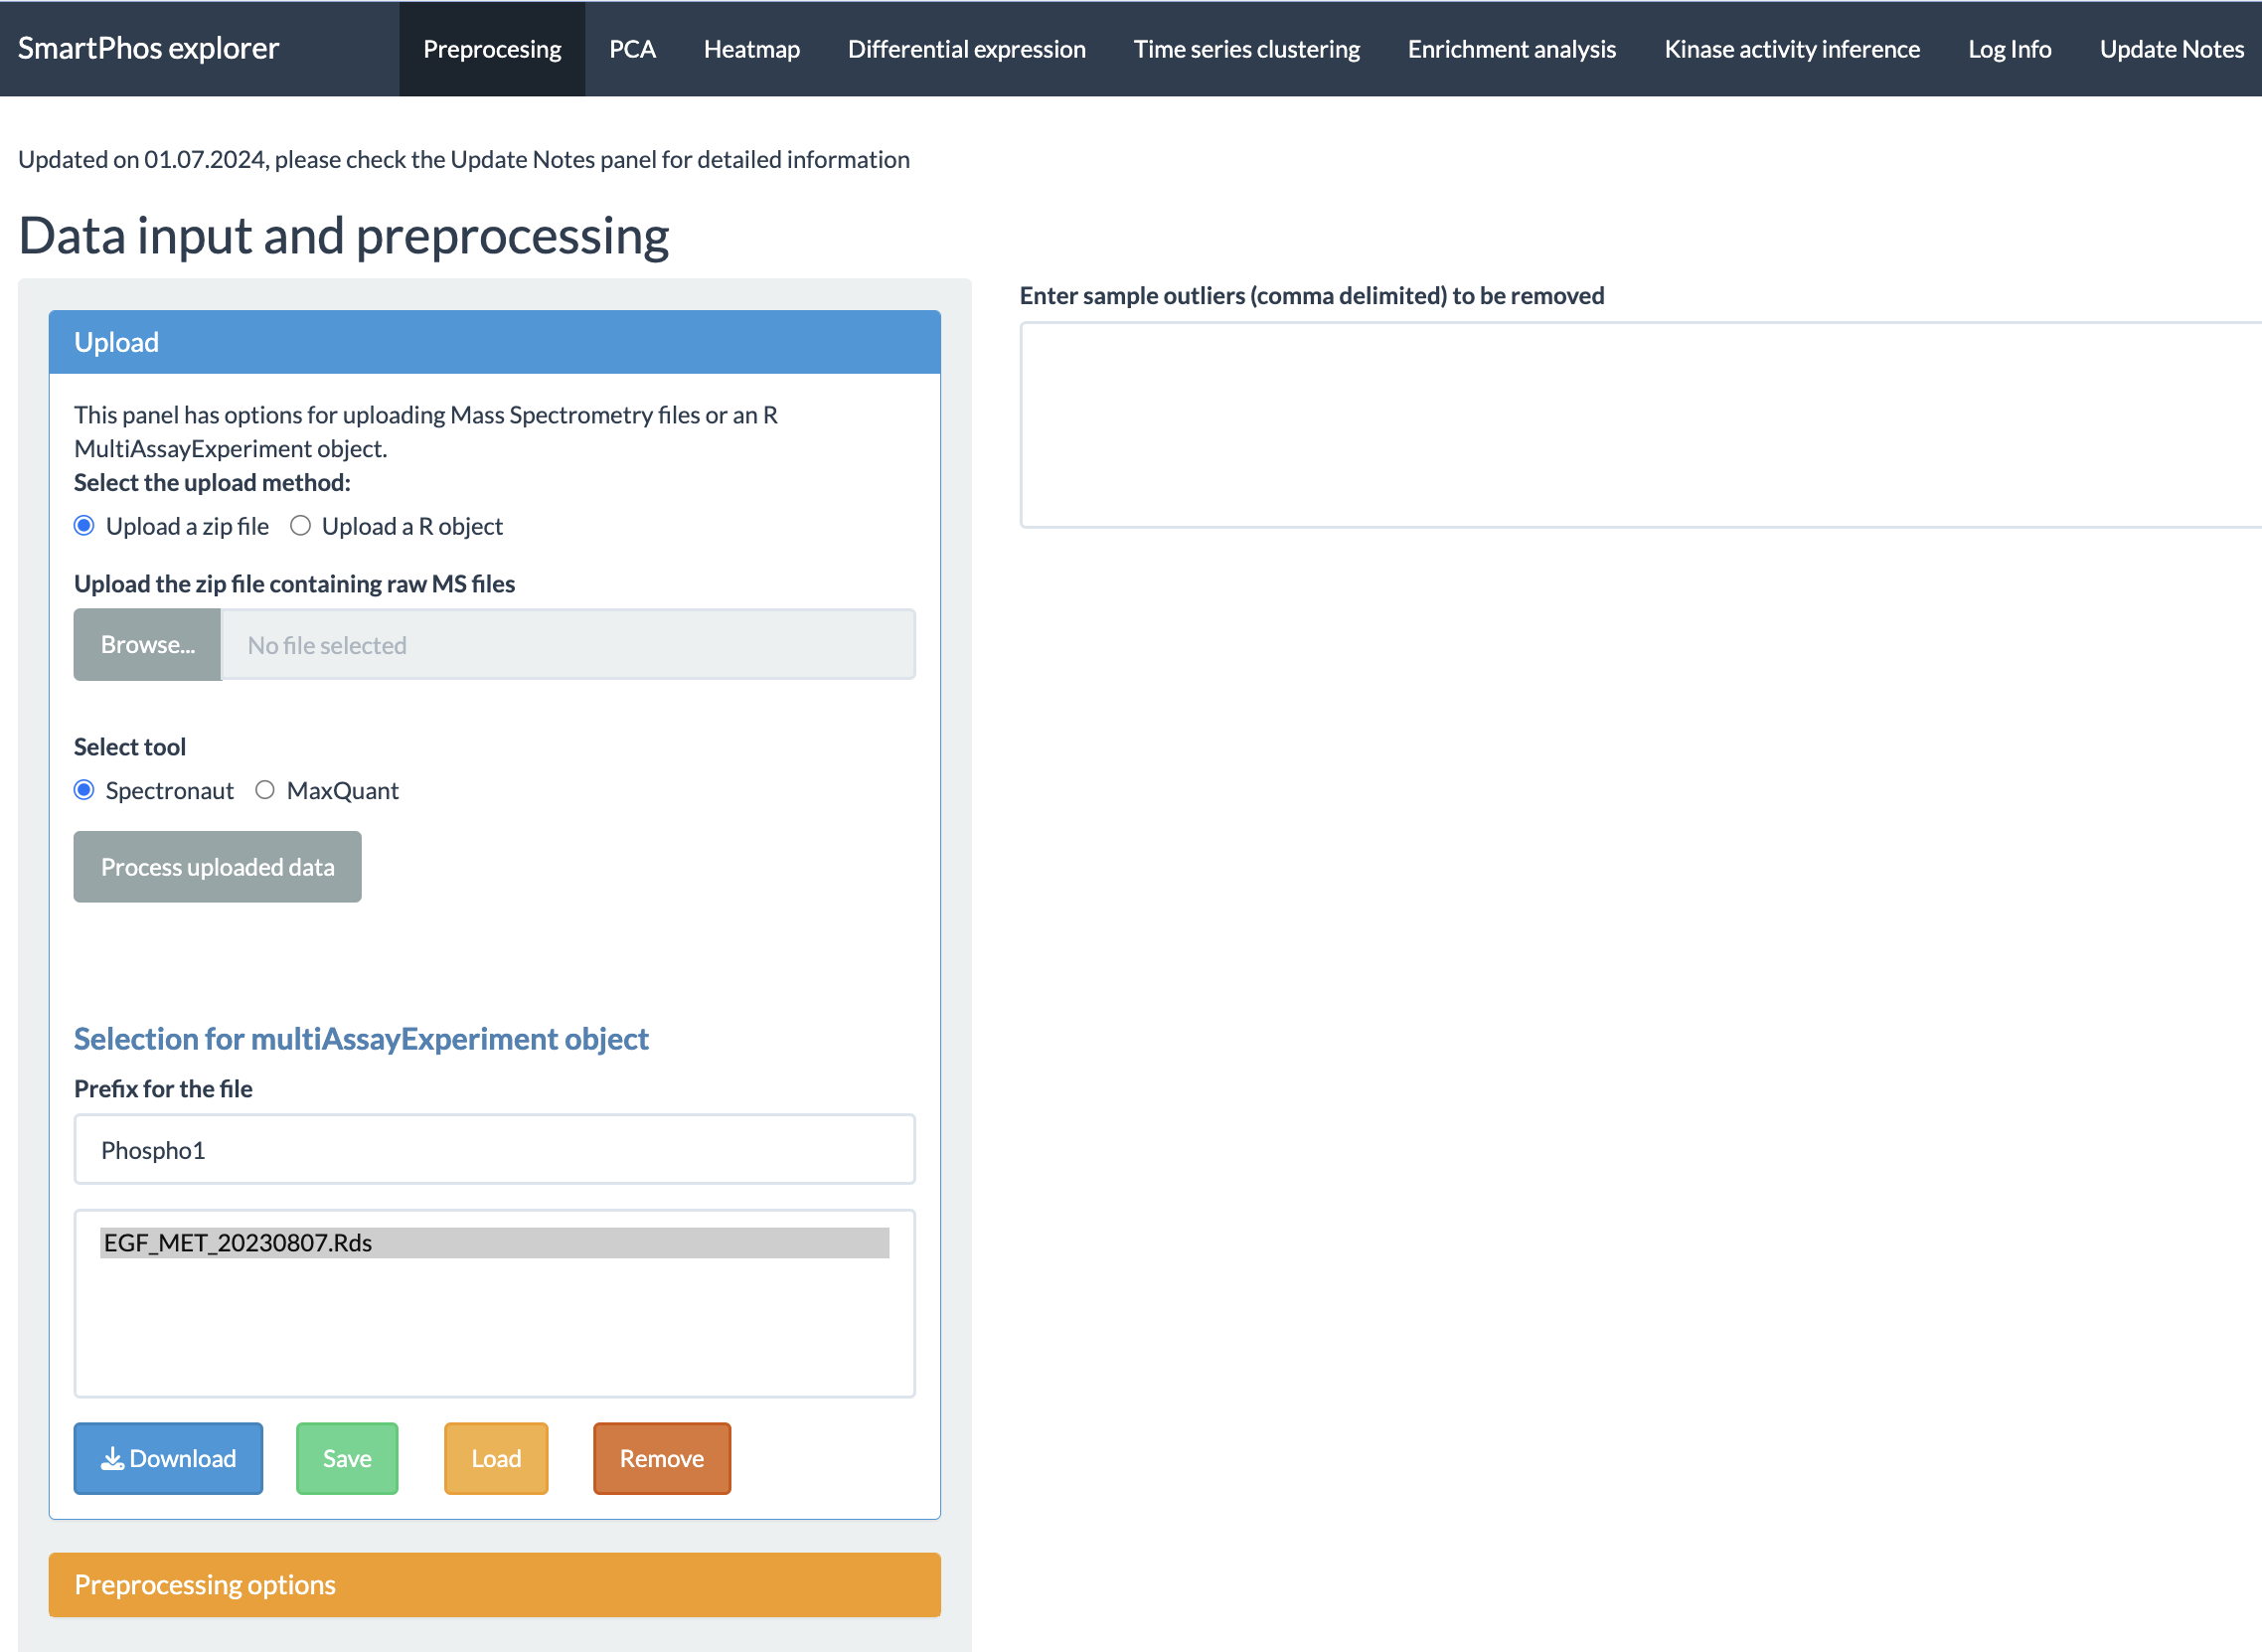Click the 'Prefix for the file' input field
The image size is (2262, 1652).
point(495,1150)
